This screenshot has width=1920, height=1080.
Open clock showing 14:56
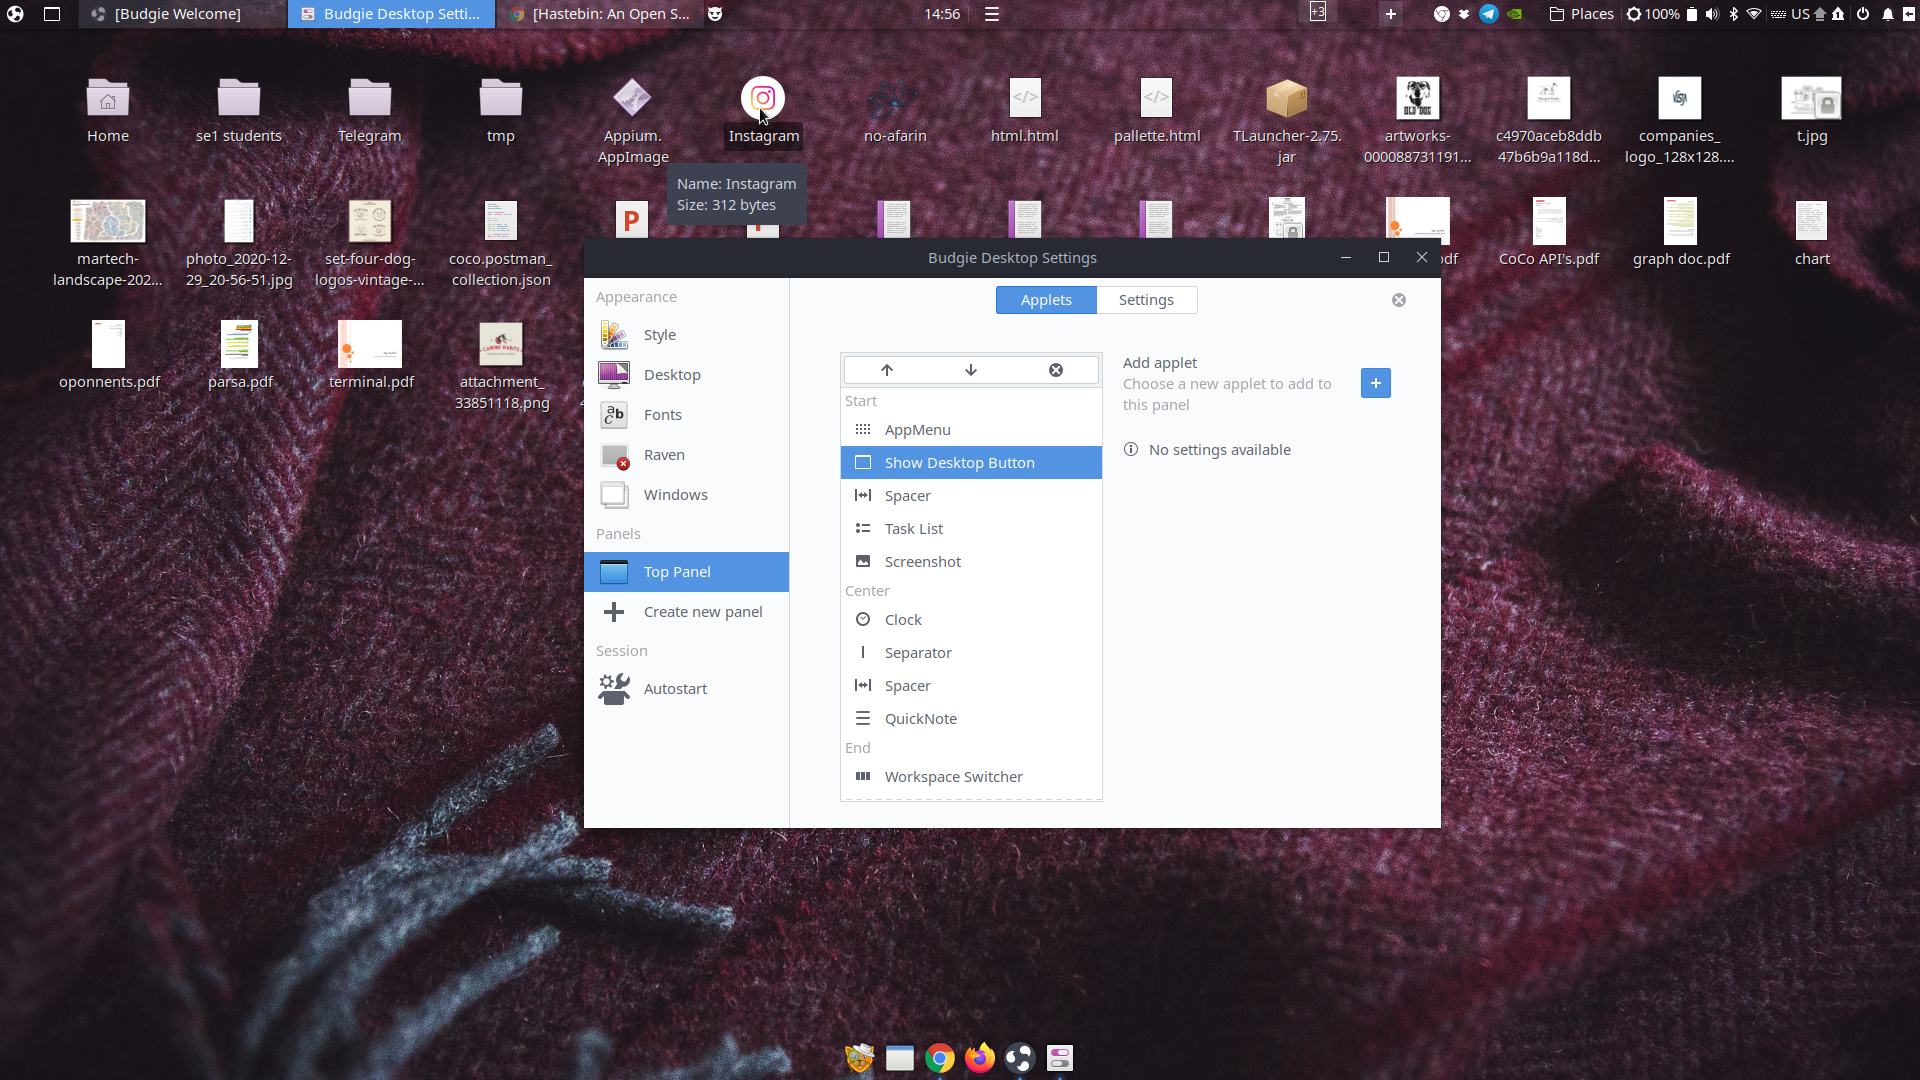point(942,14)
